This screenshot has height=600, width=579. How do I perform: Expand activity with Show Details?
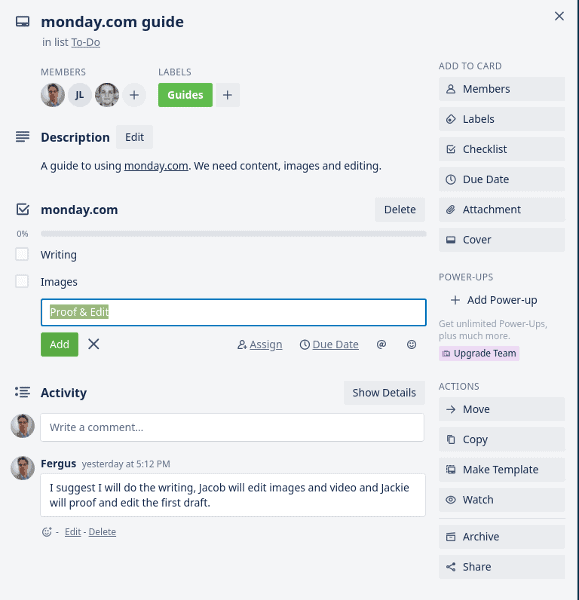(384, 393)
